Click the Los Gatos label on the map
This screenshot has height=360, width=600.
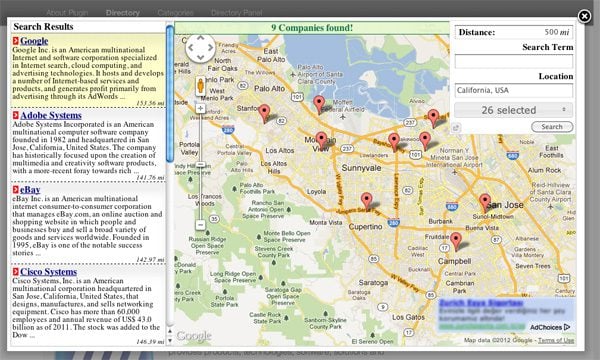coord(408,317)
